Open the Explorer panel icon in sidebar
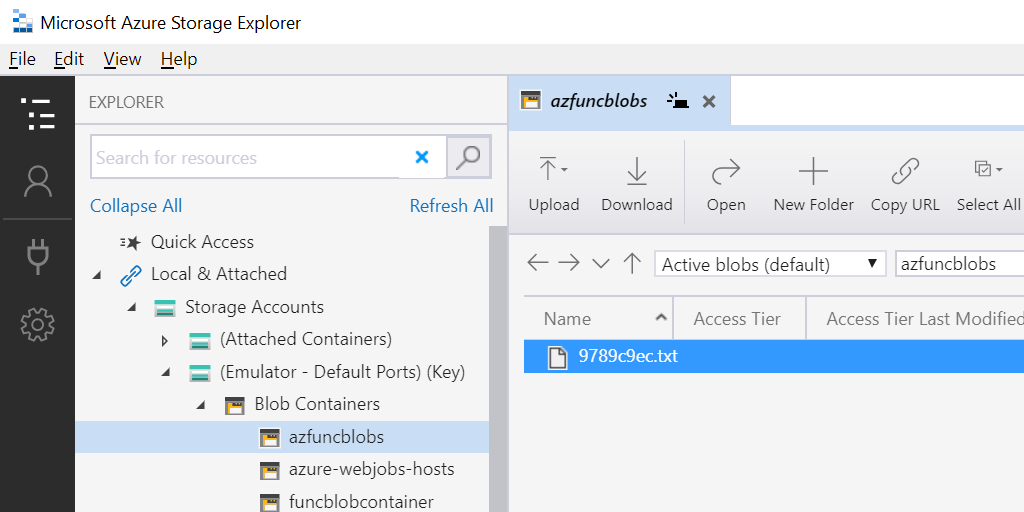Viewport: 1024px width, 512px height. (37, 115)
